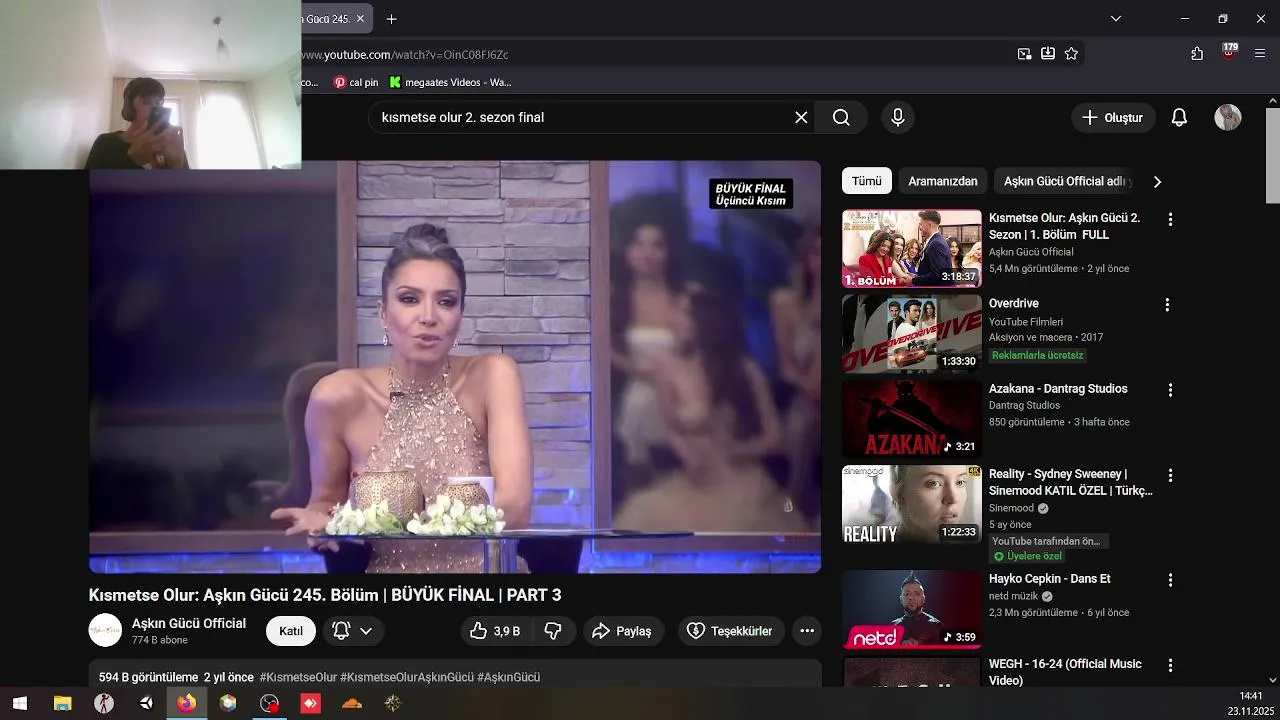Click the search magnifier button
This screenshot has height=720, width=1280.
[841, 118]
